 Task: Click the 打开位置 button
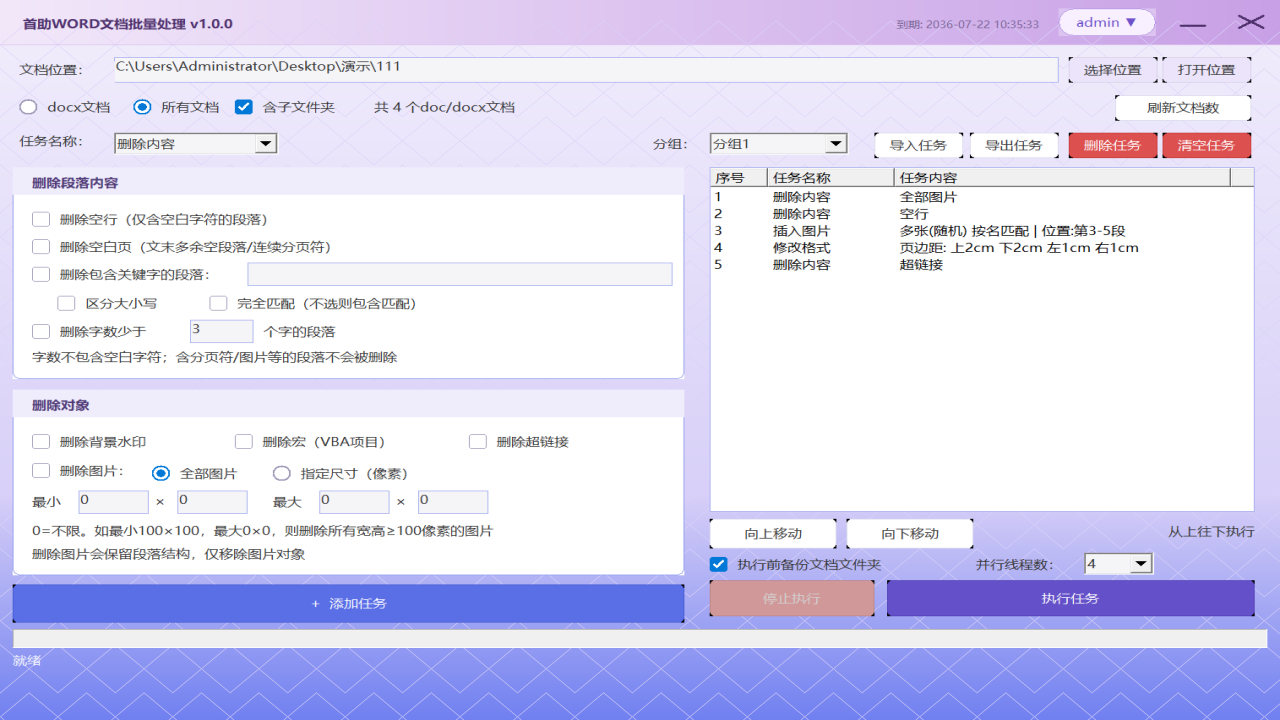tap(1206, 70)
